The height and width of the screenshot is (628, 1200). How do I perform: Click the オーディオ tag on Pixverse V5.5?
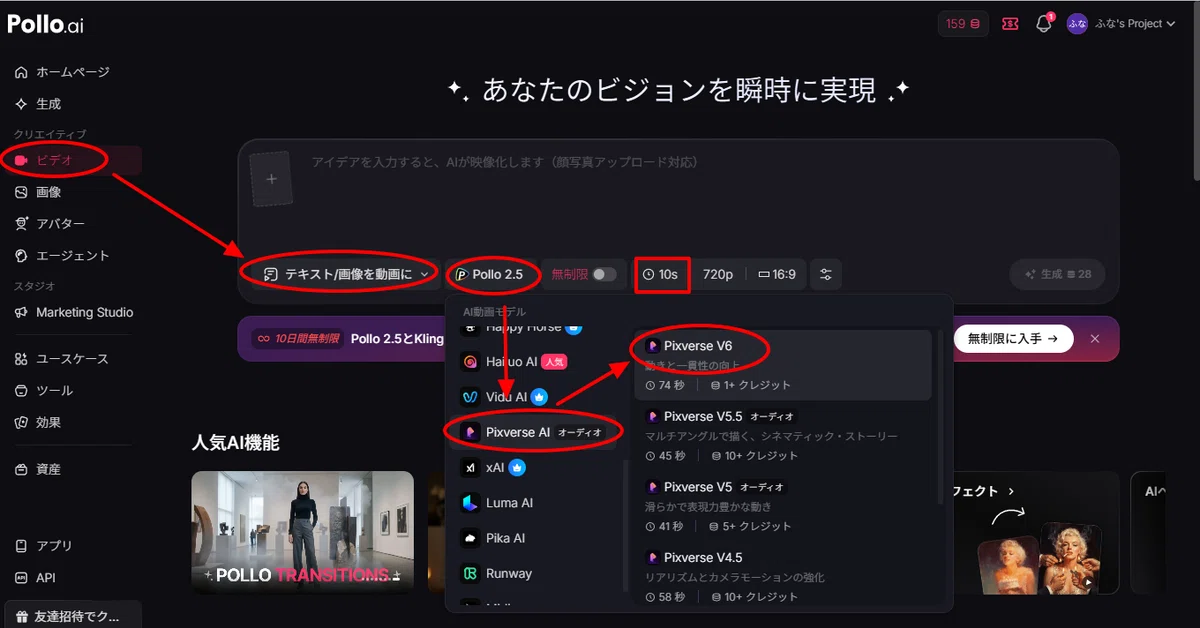tap(772, 416)
